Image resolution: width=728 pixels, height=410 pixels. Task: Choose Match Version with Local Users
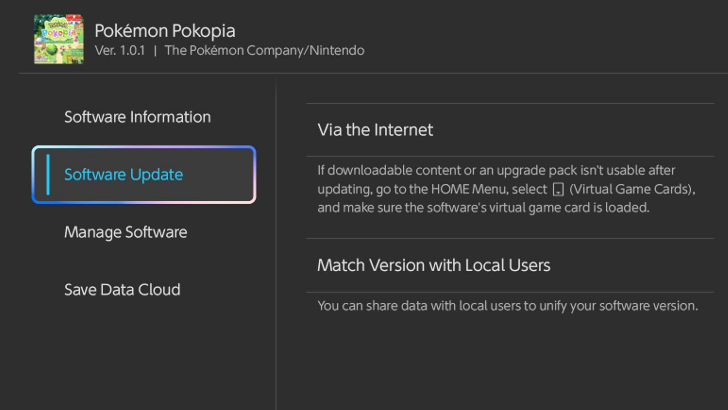[x=510, y=266]
